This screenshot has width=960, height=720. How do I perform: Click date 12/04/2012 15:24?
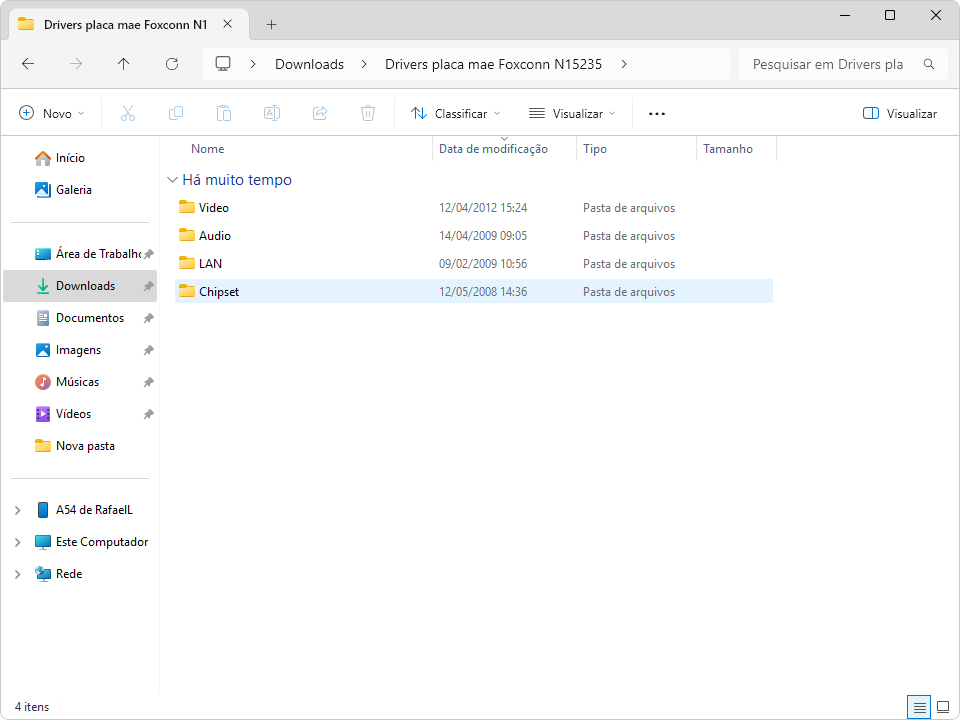point(483,208)
